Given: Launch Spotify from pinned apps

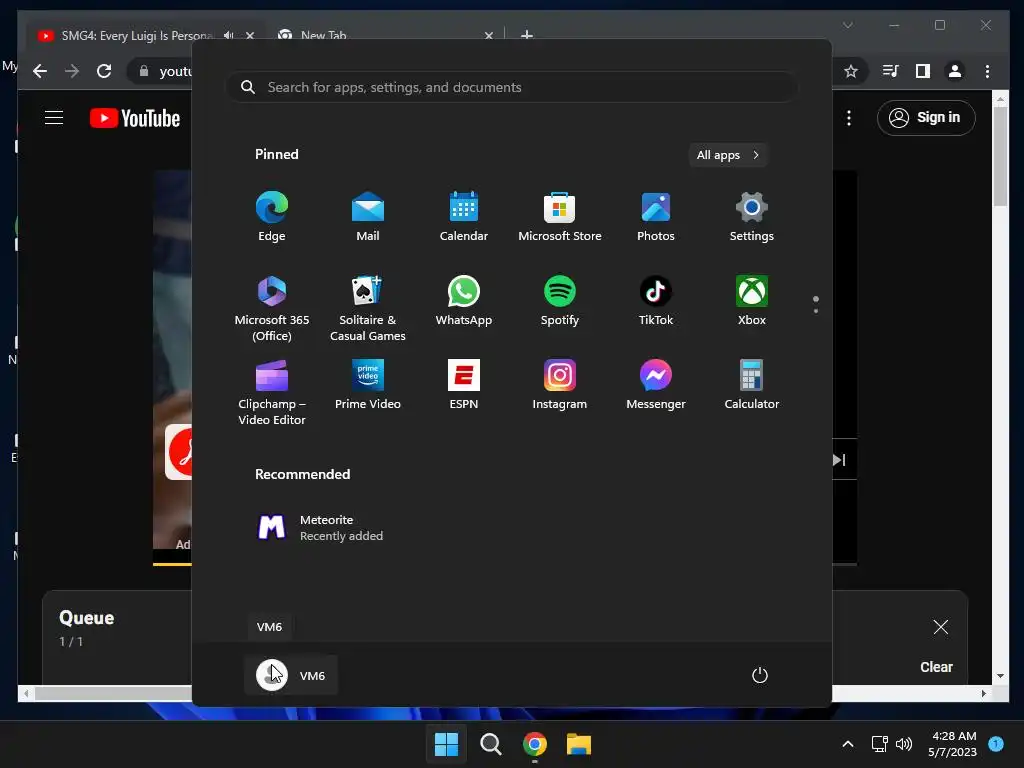Looking at the screenshot, I should click(560, 301).
